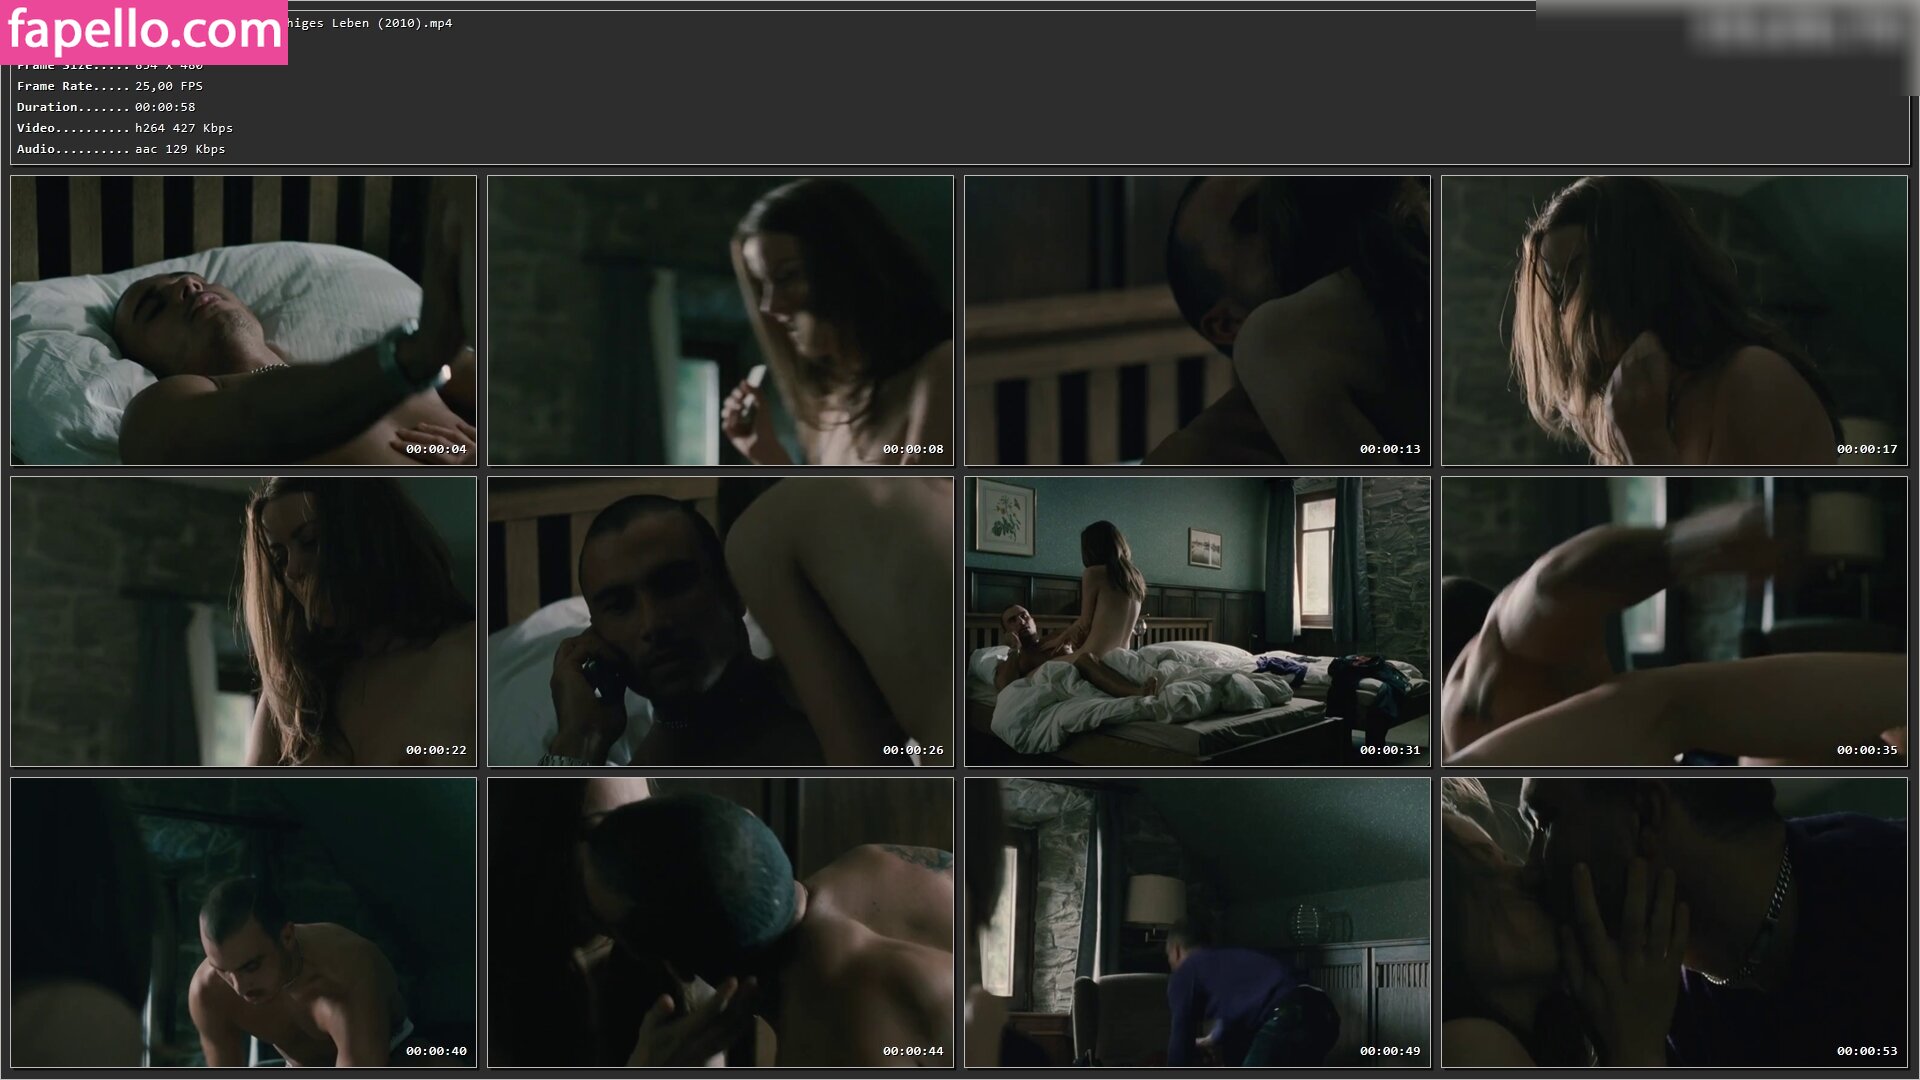The height and width of the screenshot is (1080, 1920).
Task: Click the fapello.com logo banner
Action: tap(144, 31)
